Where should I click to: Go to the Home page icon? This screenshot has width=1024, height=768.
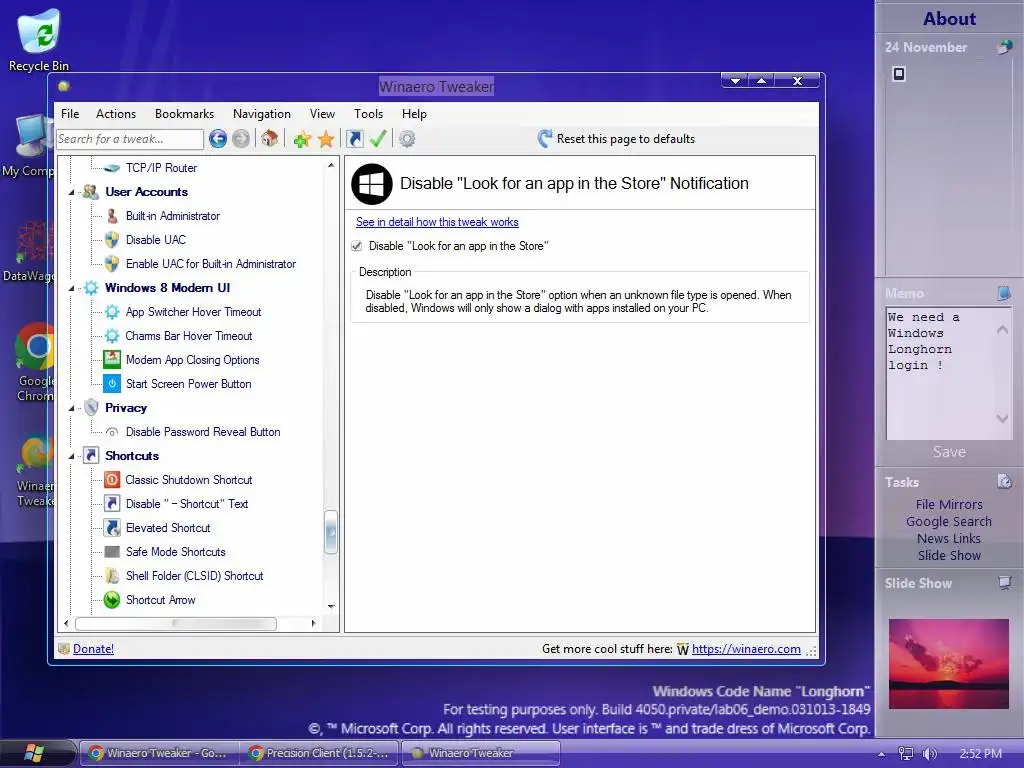pyautogui.click(x=270, y=138)
